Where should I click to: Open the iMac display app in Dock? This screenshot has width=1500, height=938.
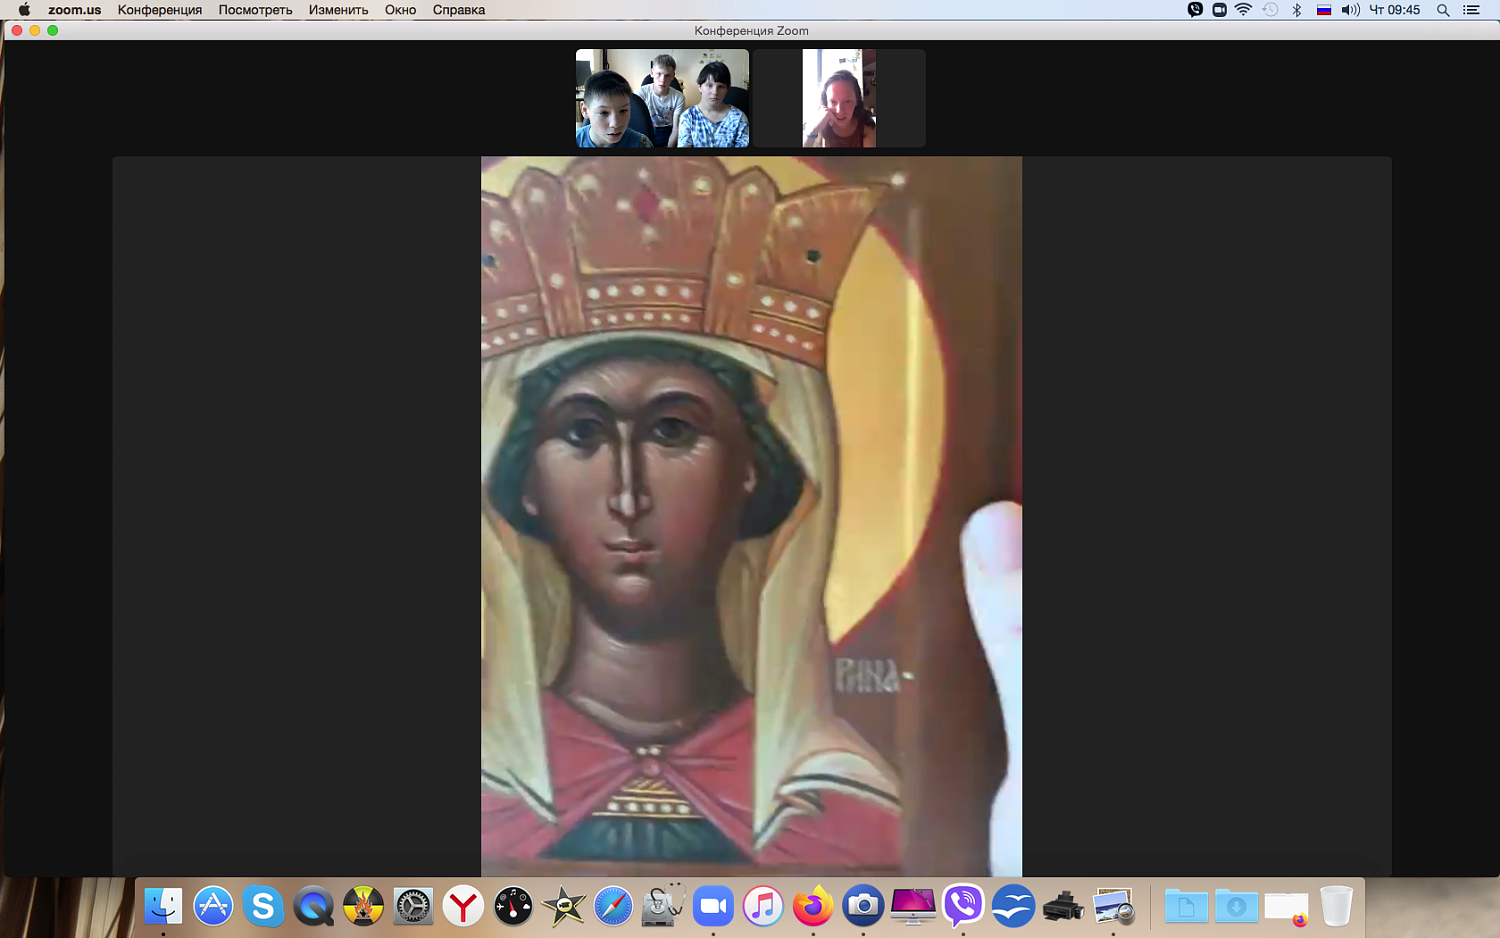point(913,906)
